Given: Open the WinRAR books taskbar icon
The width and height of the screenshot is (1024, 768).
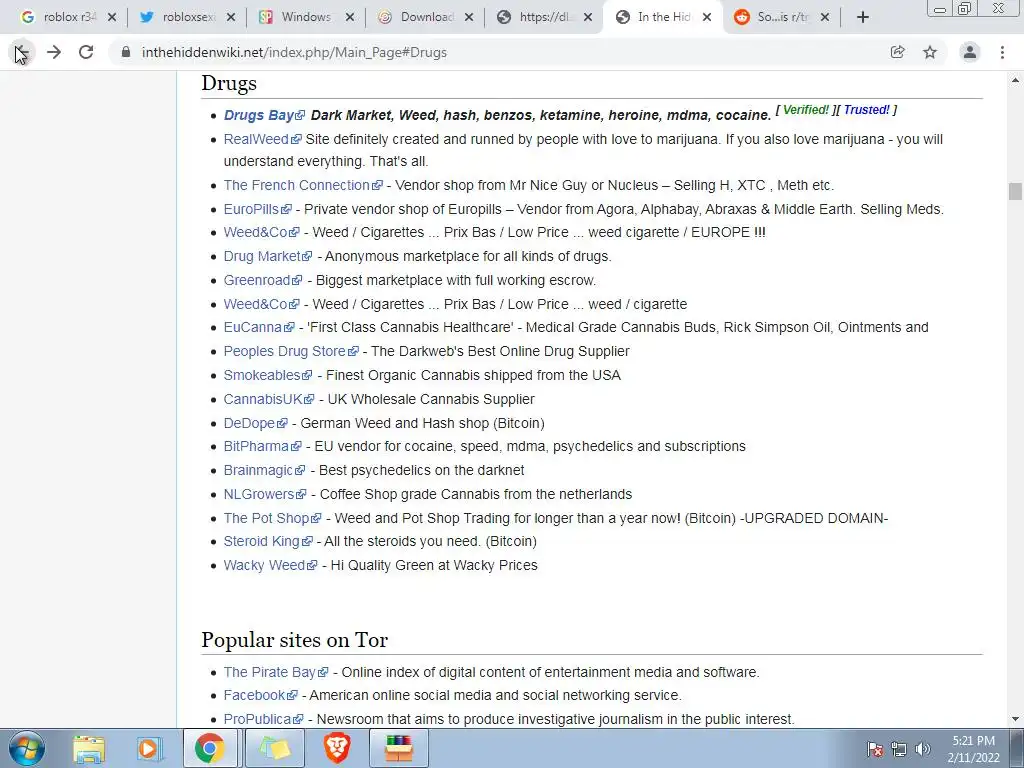Looking at the screenshot, I should pos(399,748).
